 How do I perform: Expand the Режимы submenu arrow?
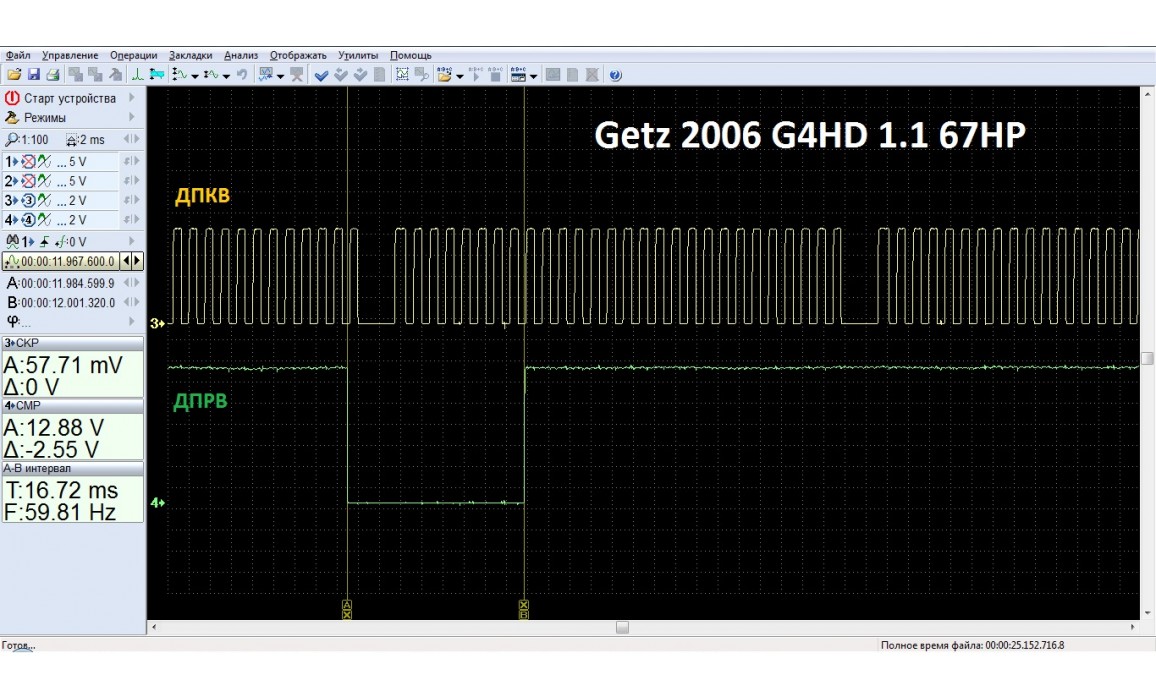point(131,117)
